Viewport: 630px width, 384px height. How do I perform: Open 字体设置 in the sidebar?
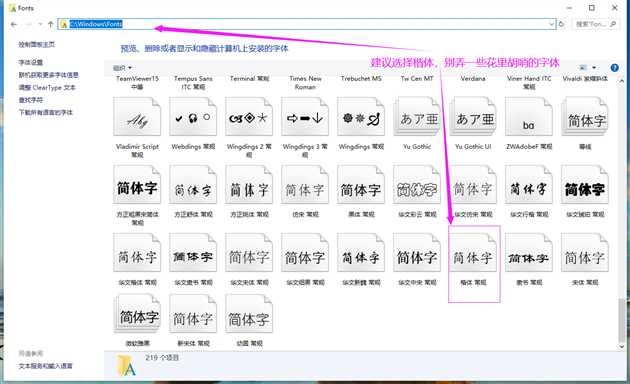coord(31,62)
